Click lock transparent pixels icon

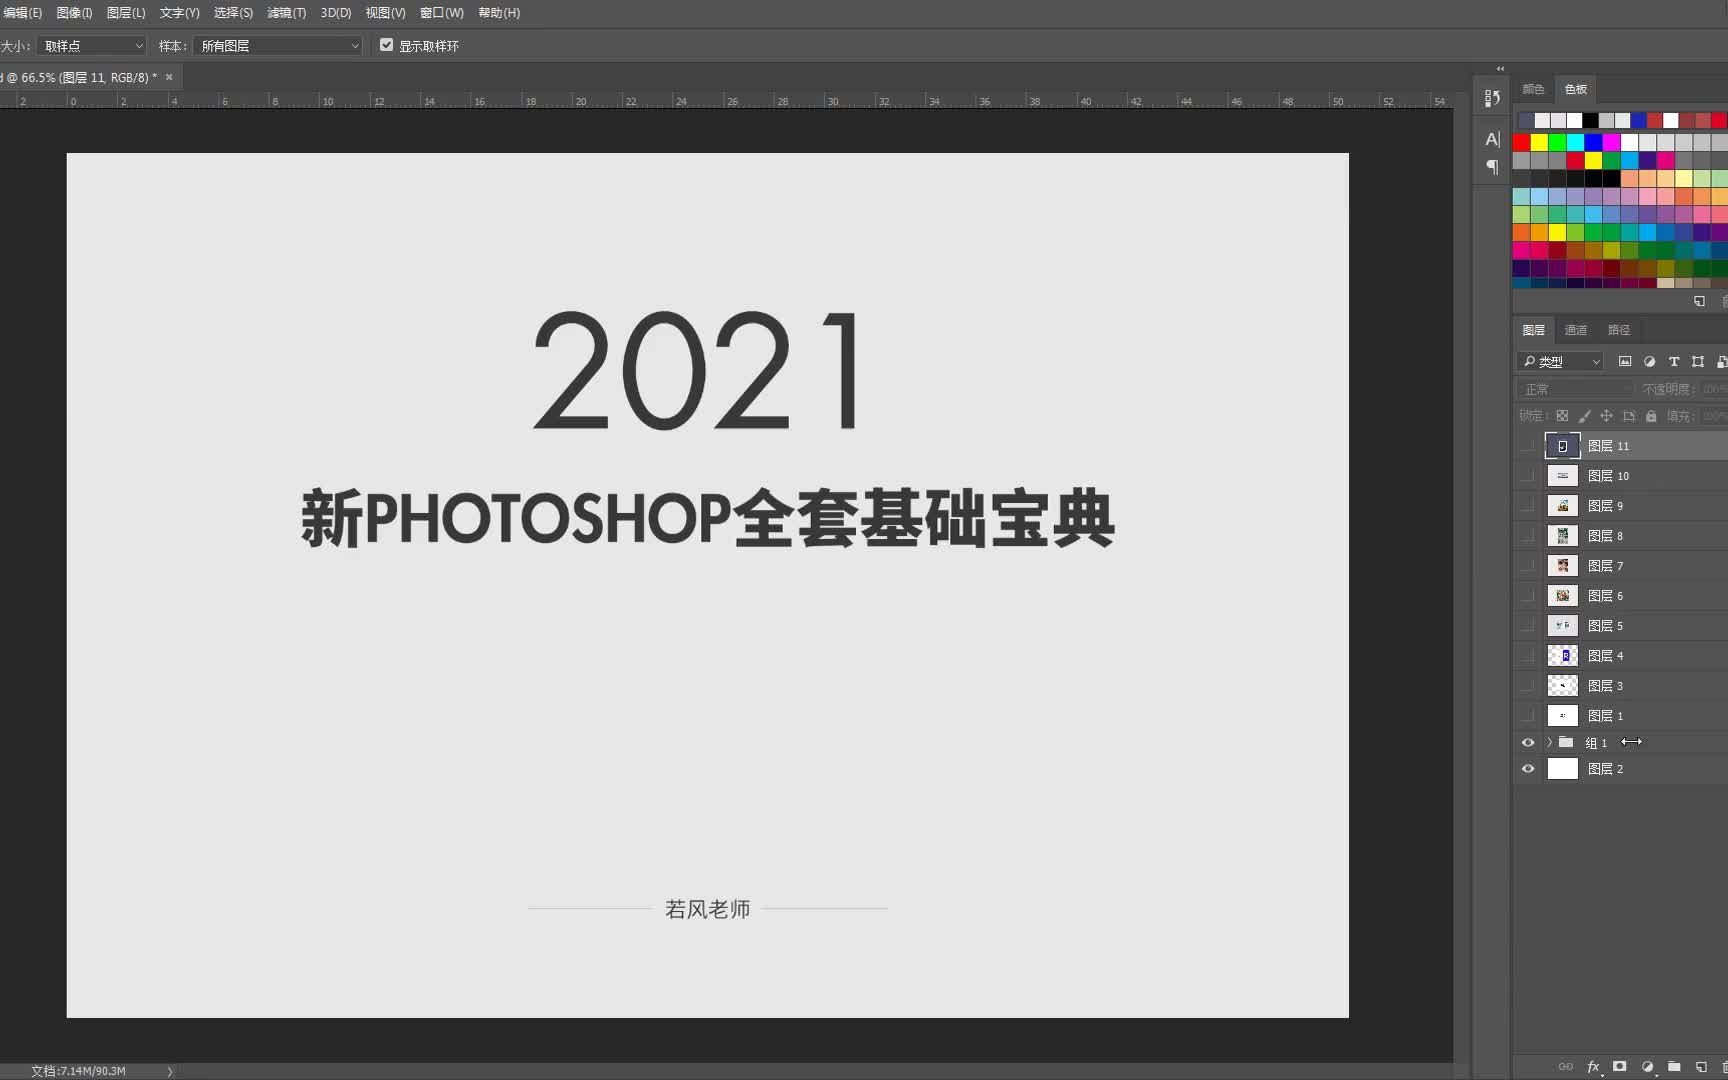(1562, 416)
